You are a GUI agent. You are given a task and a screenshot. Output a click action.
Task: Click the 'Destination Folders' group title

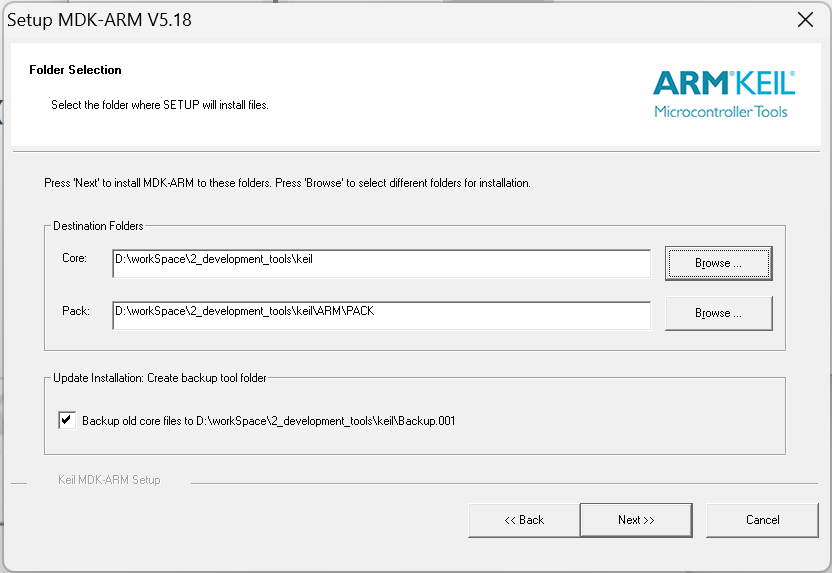98,226
